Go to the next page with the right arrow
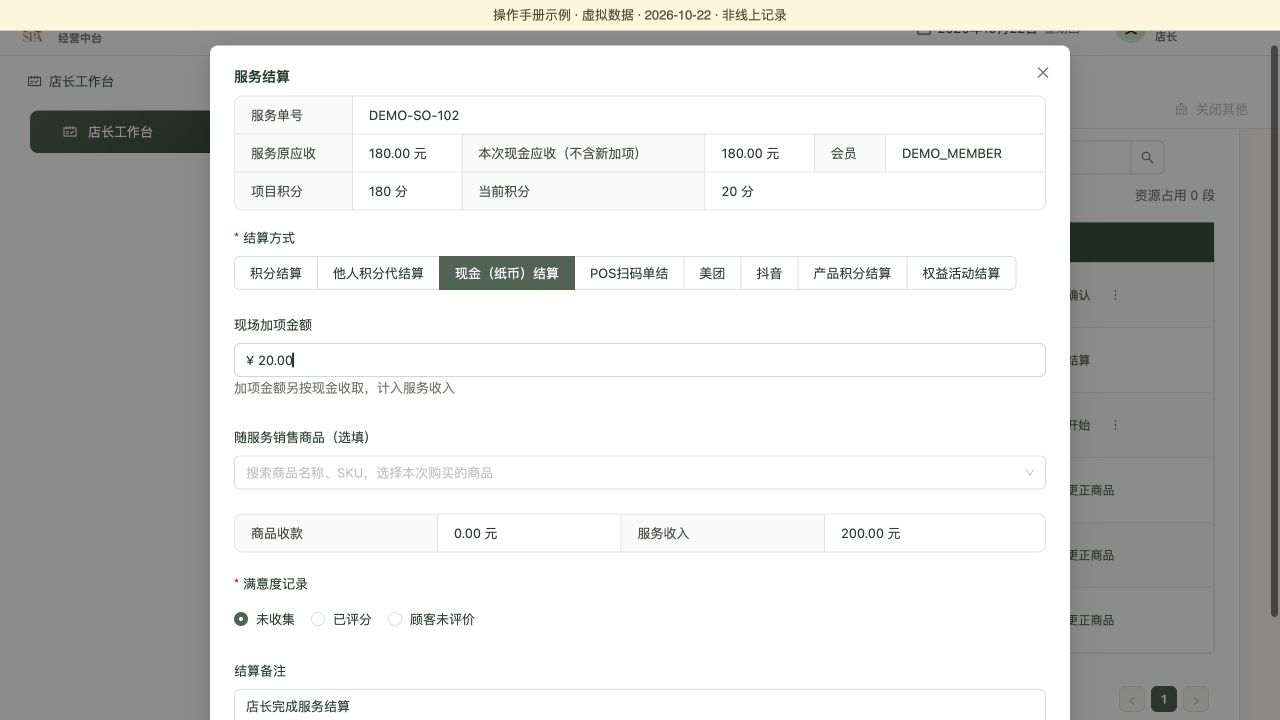Image resolution: width=1280 pixels, height=720 pixels. coord(1196,699)
